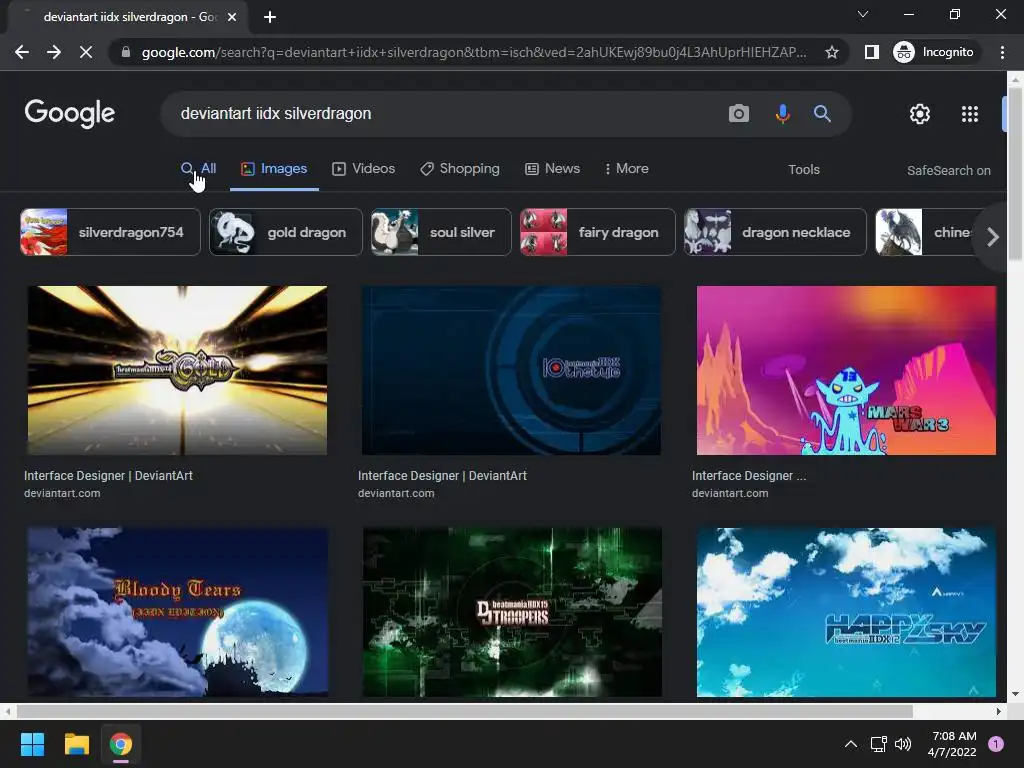Click the magnifier search button

pyautogui.click(x=822, y=114)
